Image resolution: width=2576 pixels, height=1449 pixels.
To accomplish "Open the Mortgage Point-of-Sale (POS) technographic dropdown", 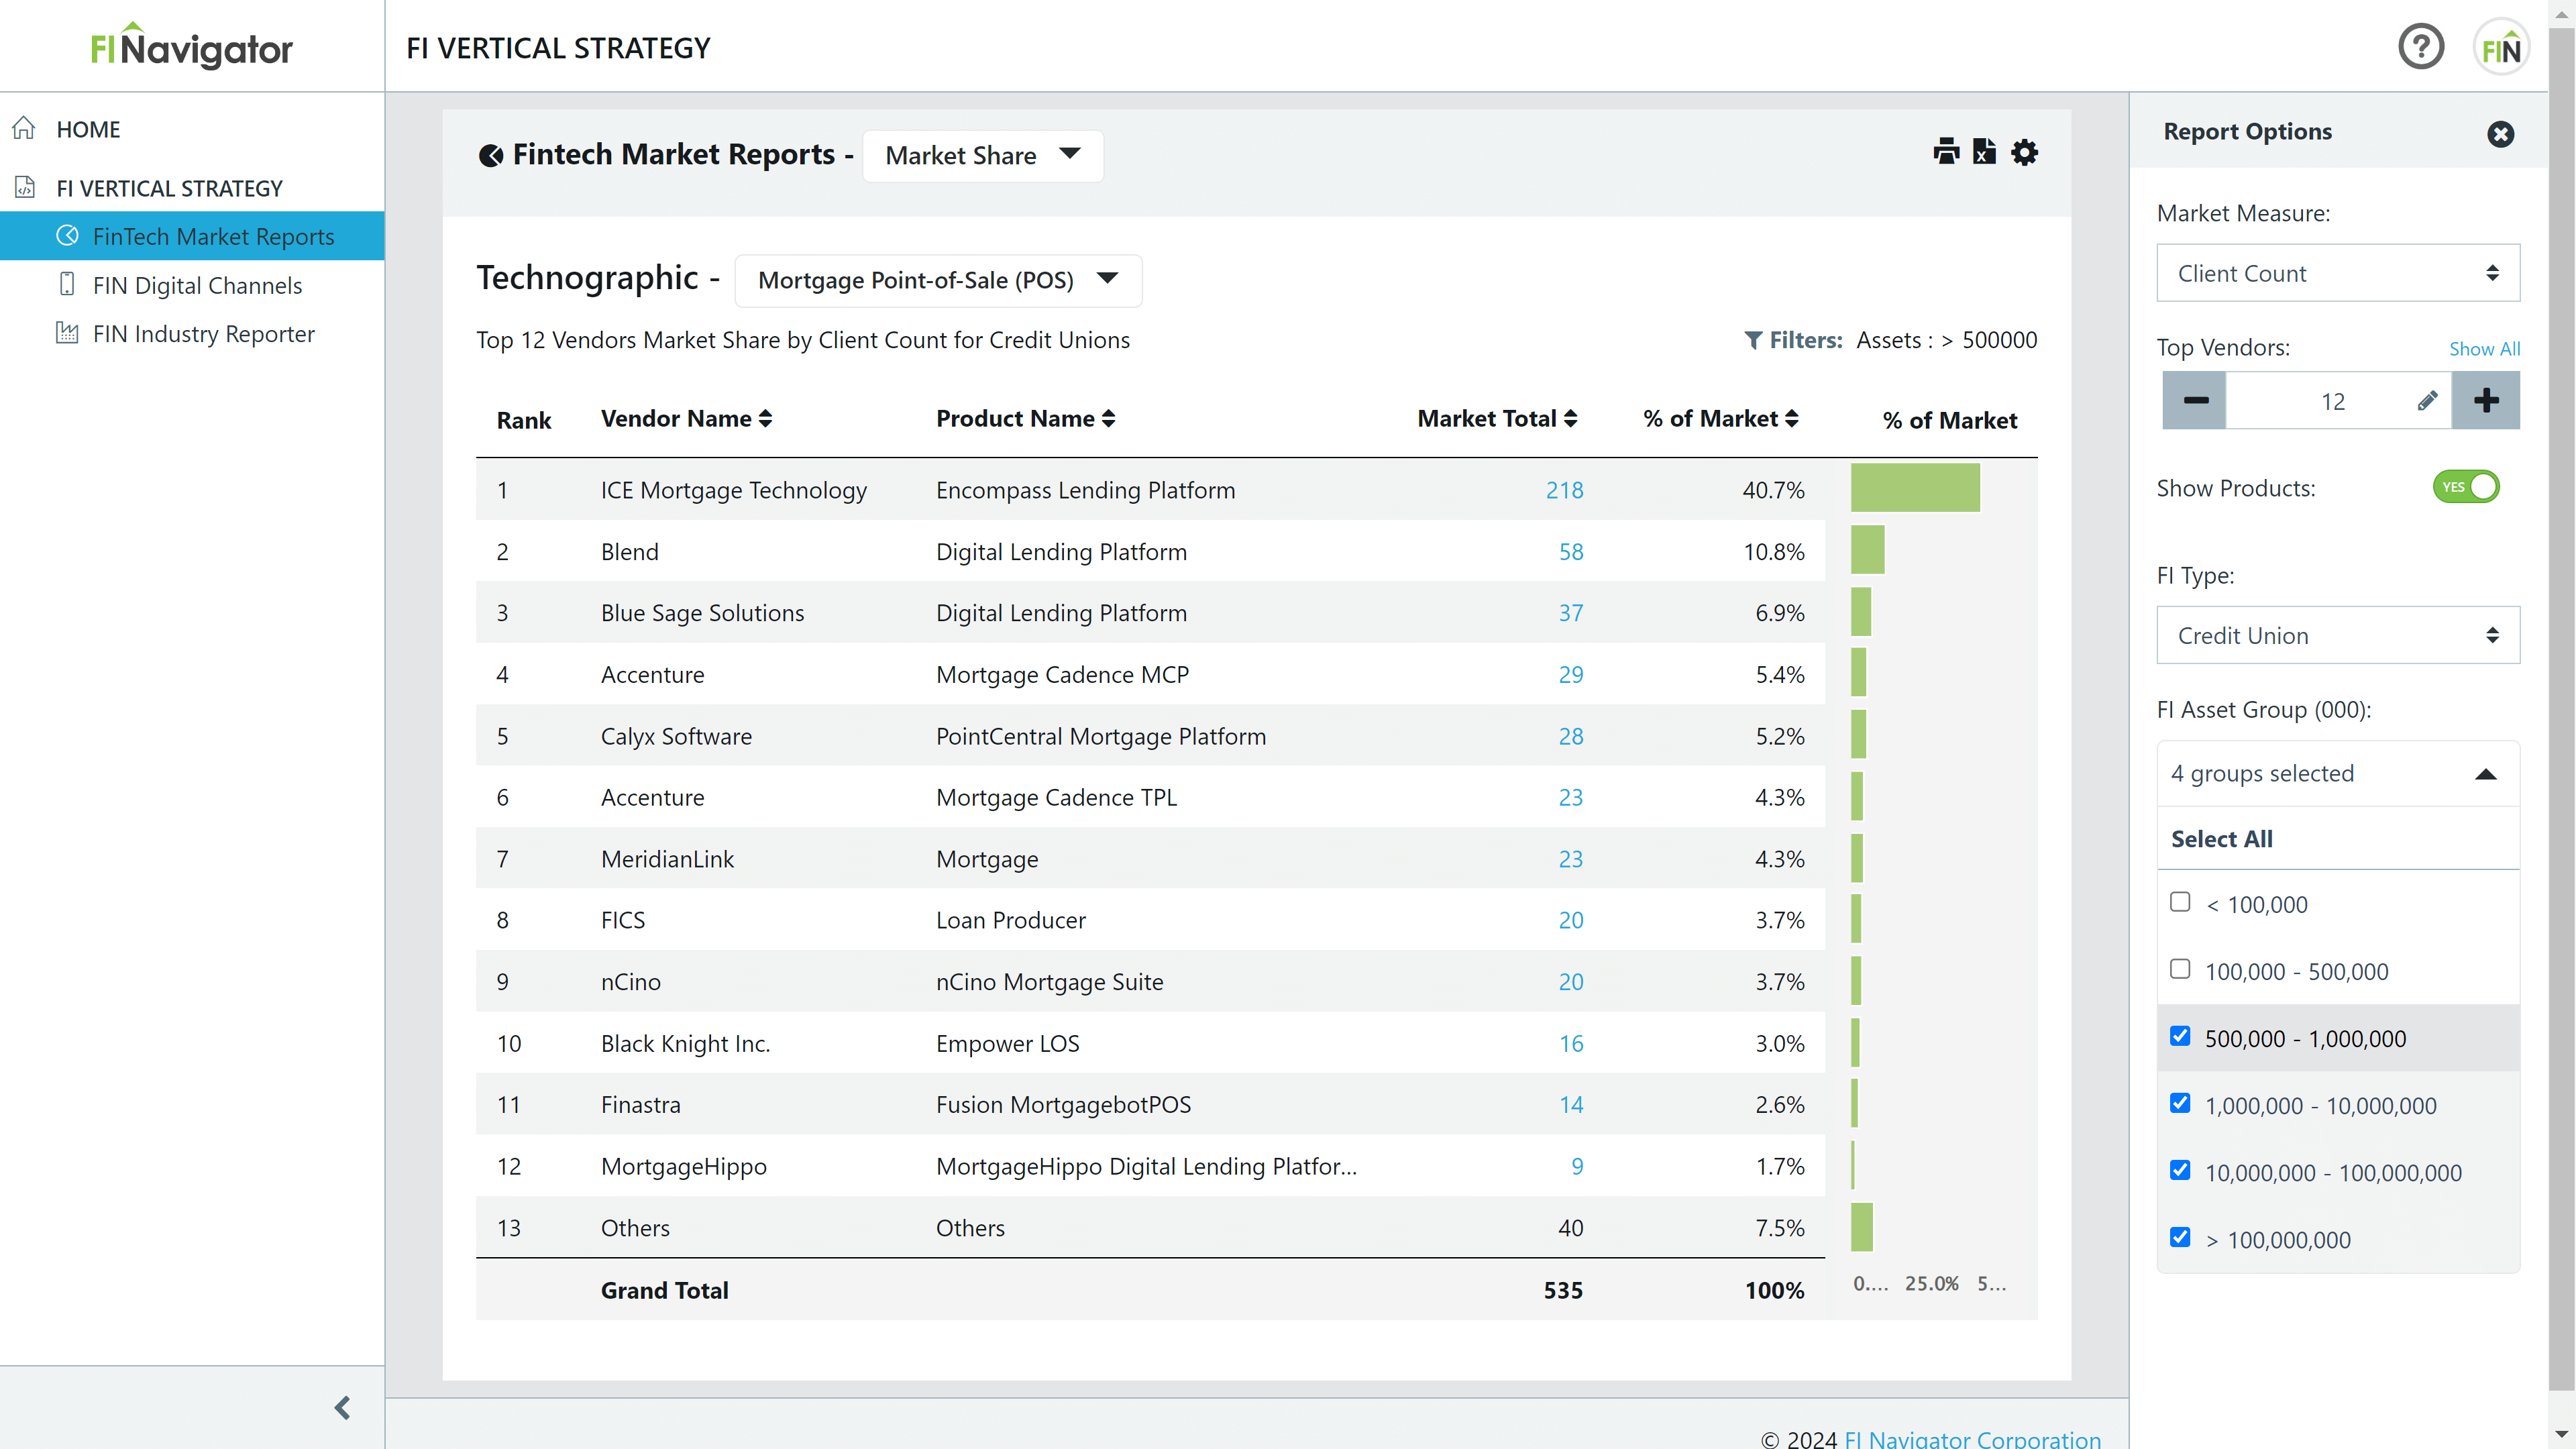I will pos(938,280).
